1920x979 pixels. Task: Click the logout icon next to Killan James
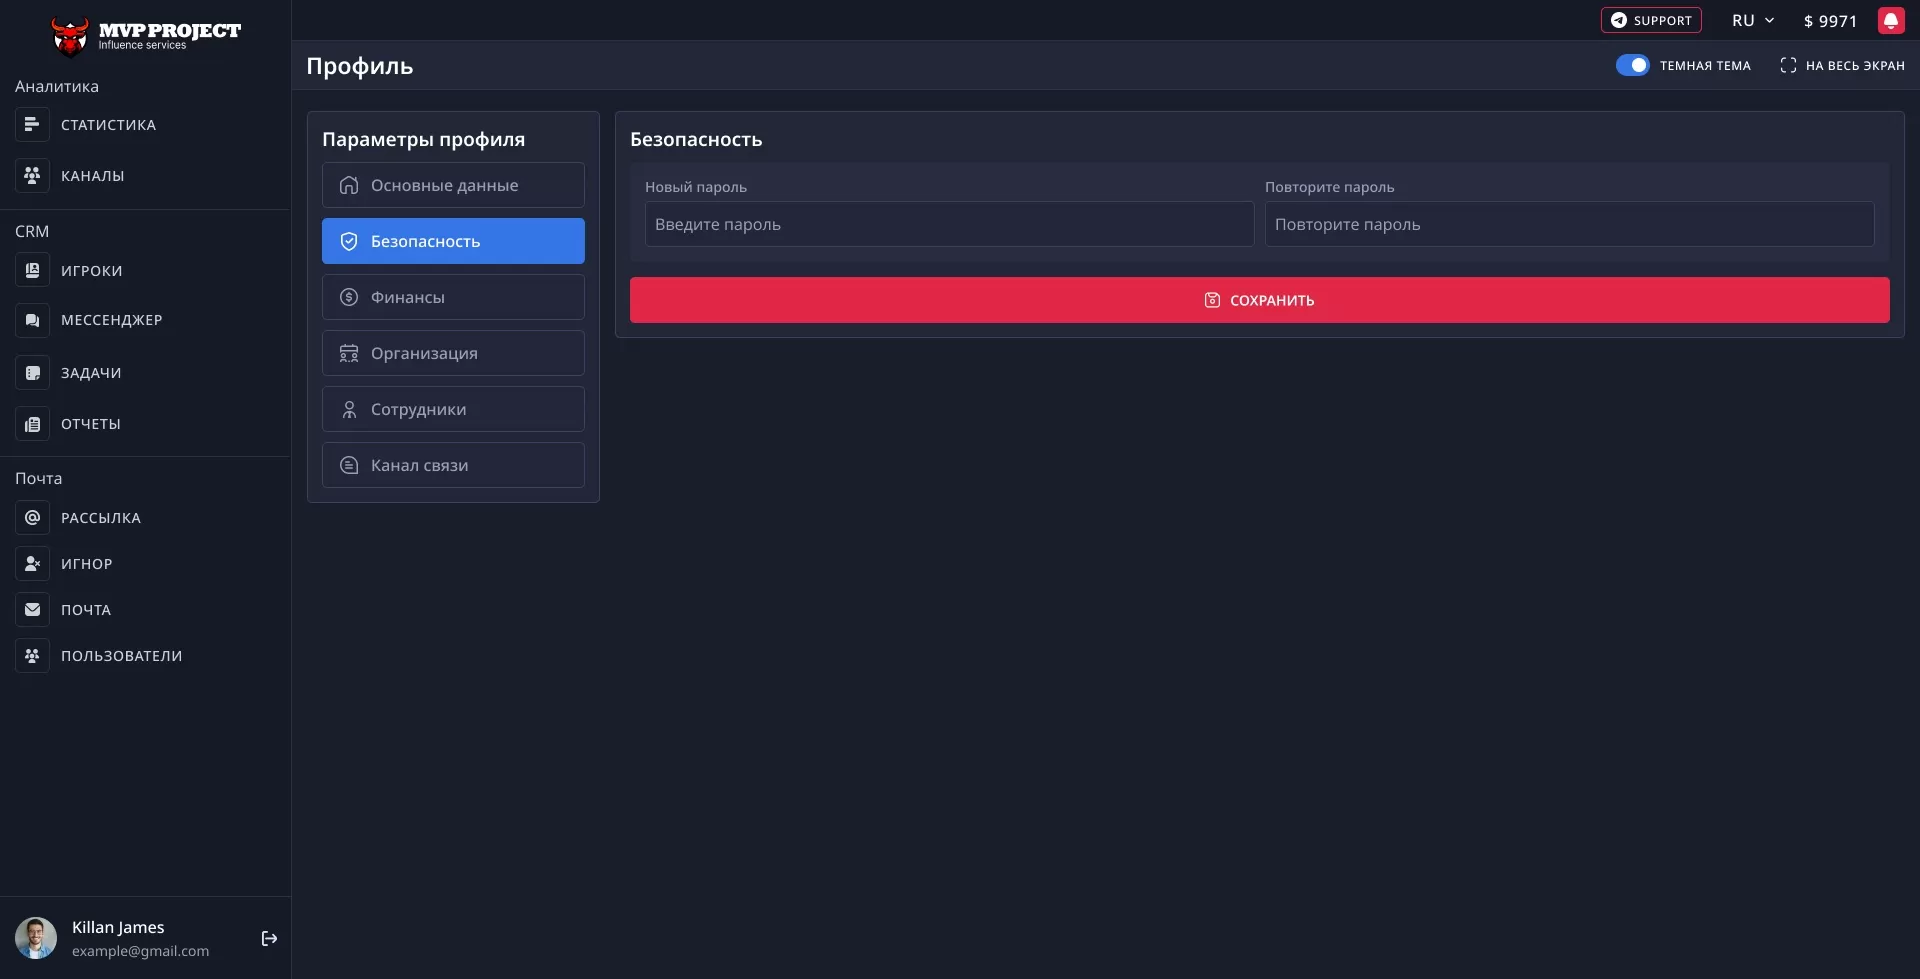269,938
